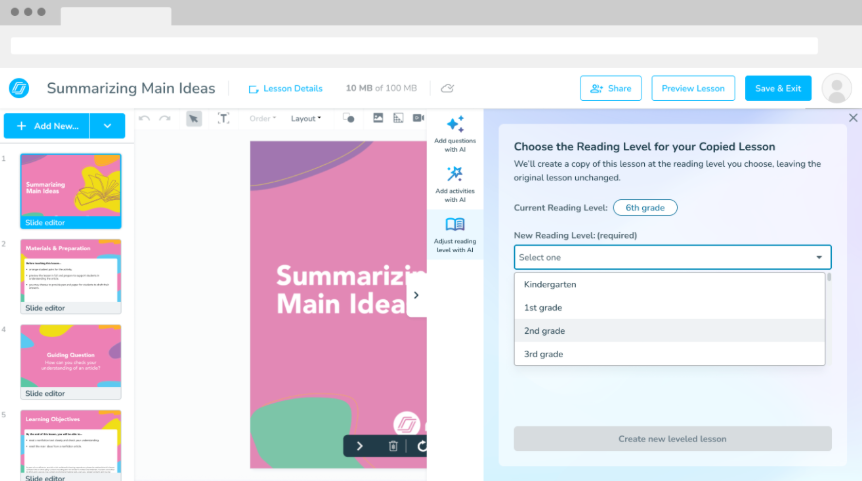The image size is (862, 481).
Task: Click the shapes tool icon
Action: pos(349,118)
